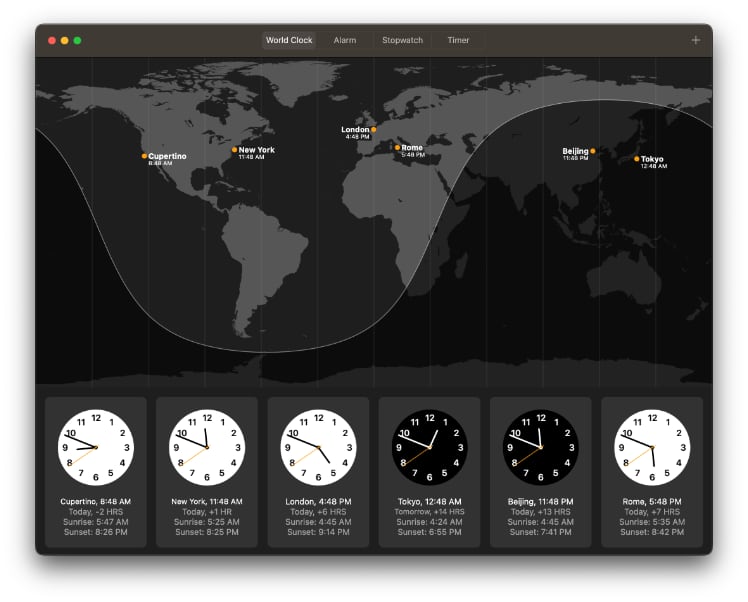Screen dimensions: 748x602
Task: Click the New York clock tile
Action: click(207, 472)
